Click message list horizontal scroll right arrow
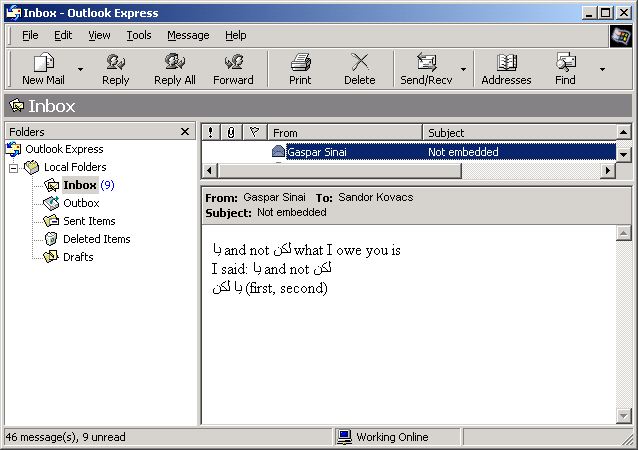The width and height of the screenshot is (638, 450). coord(608,170)
